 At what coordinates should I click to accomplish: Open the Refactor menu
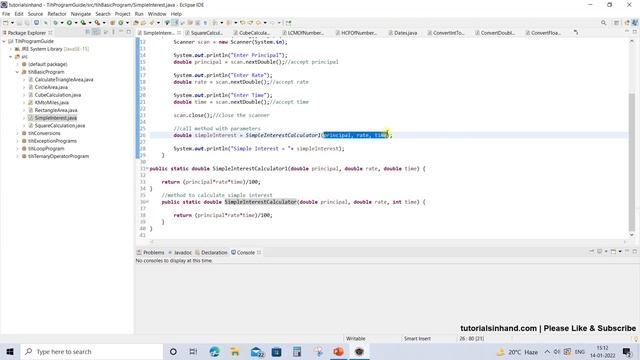(x=57, y=14)
